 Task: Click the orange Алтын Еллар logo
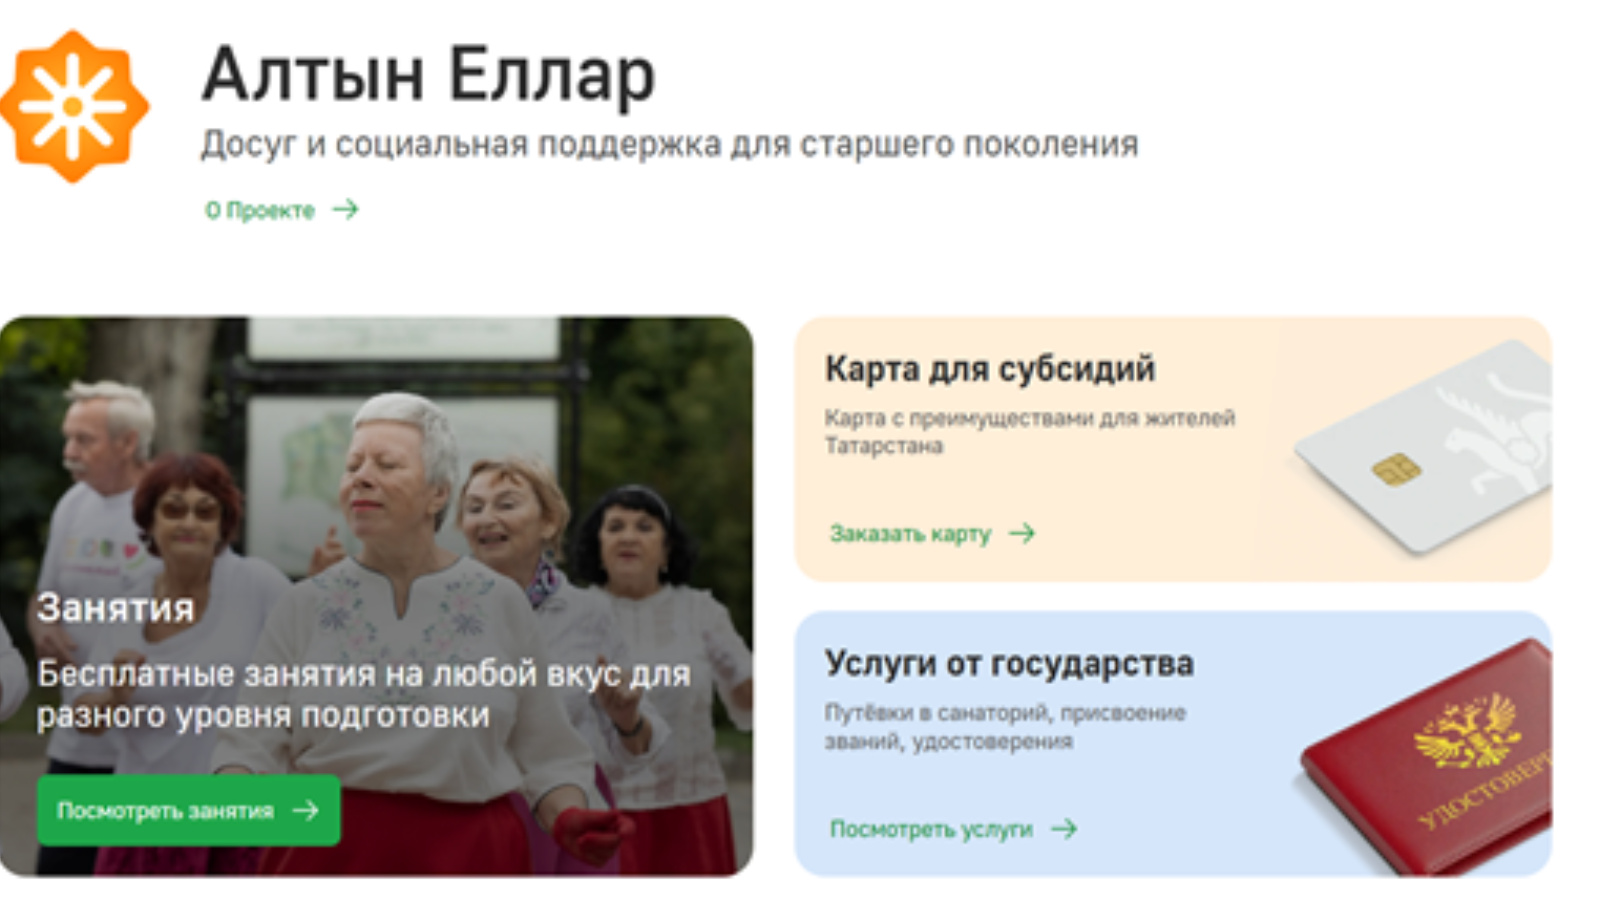74,106
